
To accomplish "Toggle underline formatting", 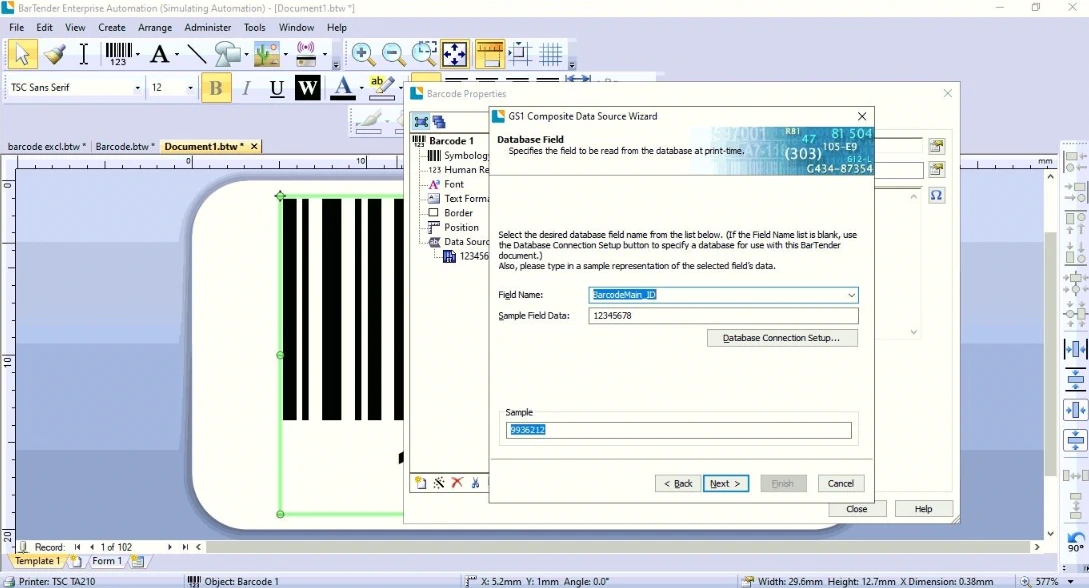I will pyautogui.click(x=276, y=88).
